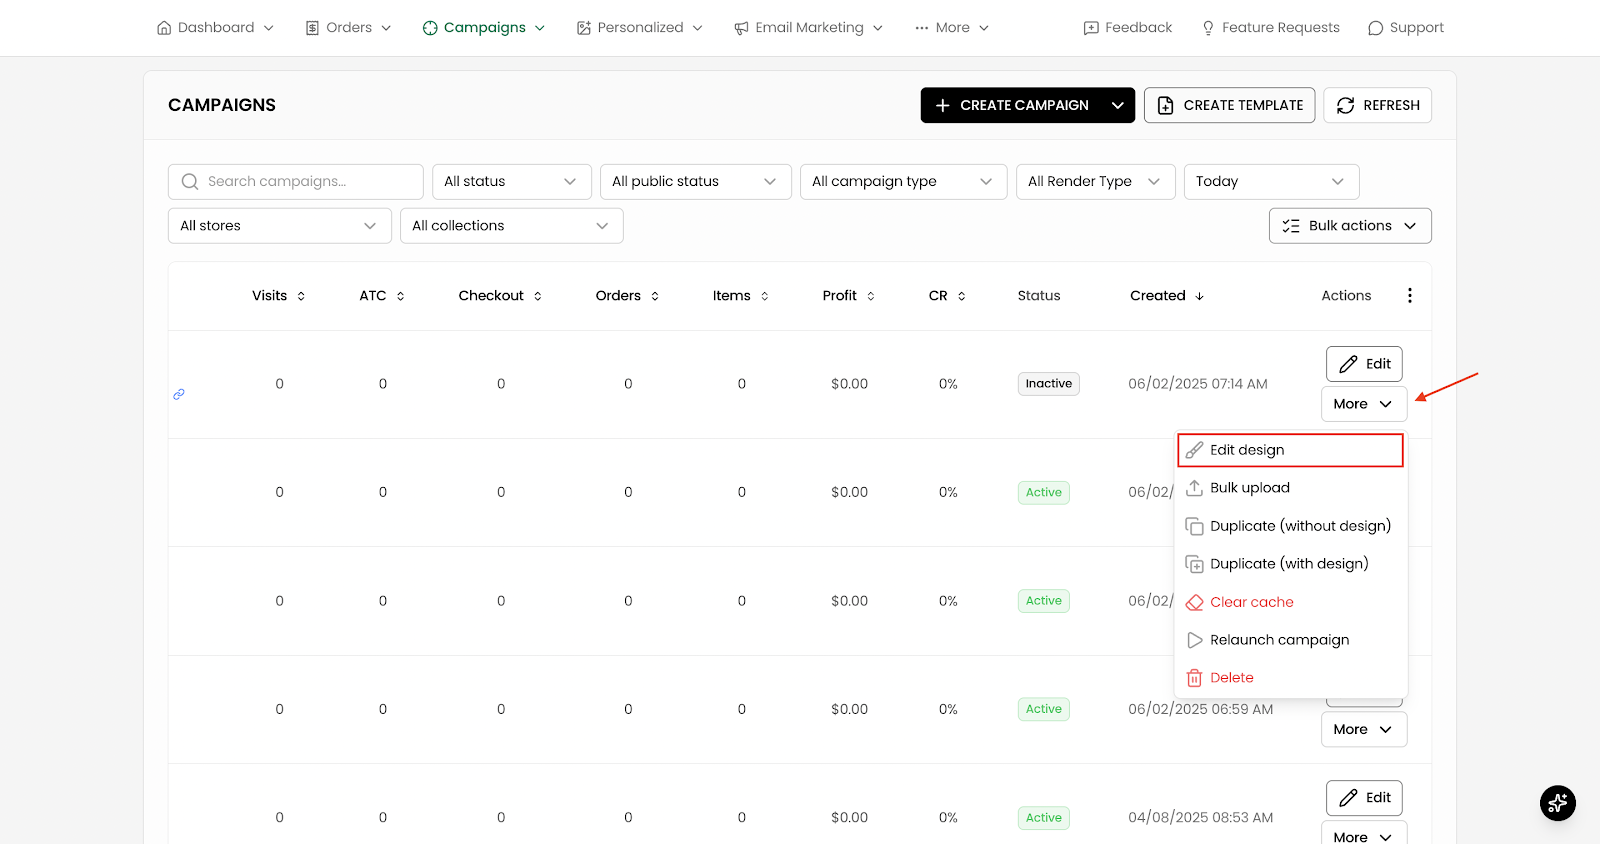
Task: Open the Email Marketing navigation menu
Action: click(x=808, y=28)
